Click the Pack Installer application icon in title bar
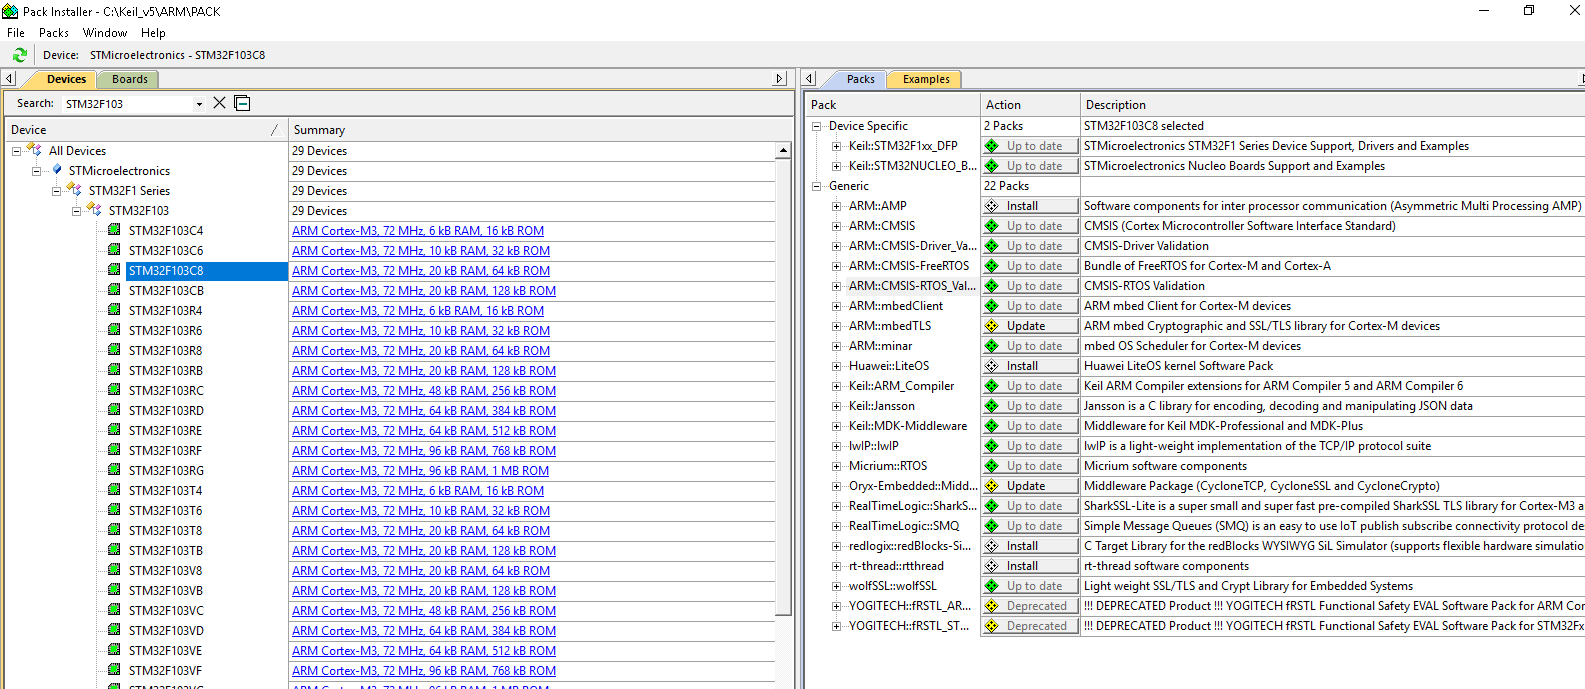This screenshot has height=689, width=1585. [x=10, y=11]
